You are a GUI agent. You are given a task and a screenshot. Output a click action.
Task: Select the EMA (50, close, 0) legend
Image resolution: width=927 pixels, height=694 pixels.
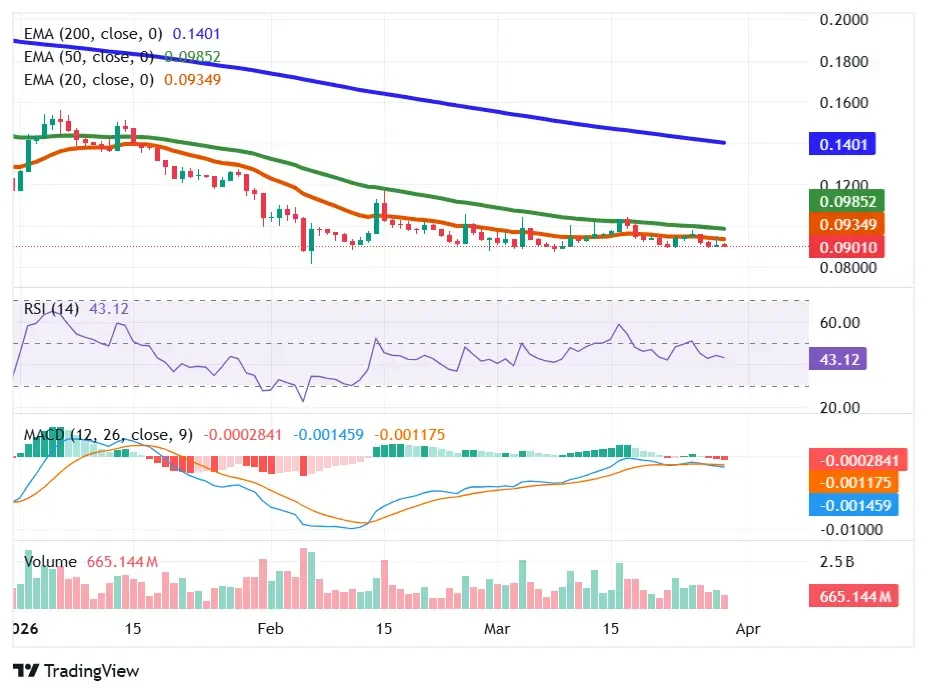87,57
